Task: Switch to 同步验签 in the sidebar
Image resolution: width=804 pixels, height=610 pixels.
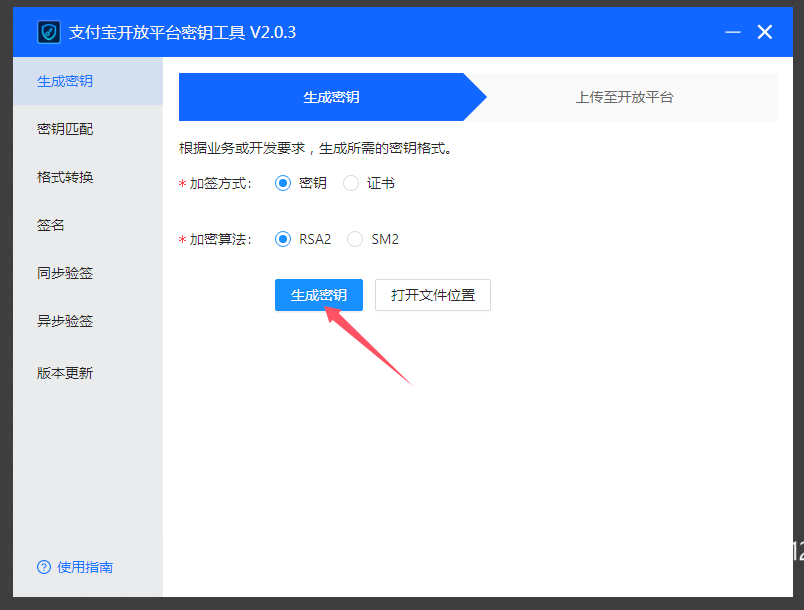Action: [x=65, y=273]
